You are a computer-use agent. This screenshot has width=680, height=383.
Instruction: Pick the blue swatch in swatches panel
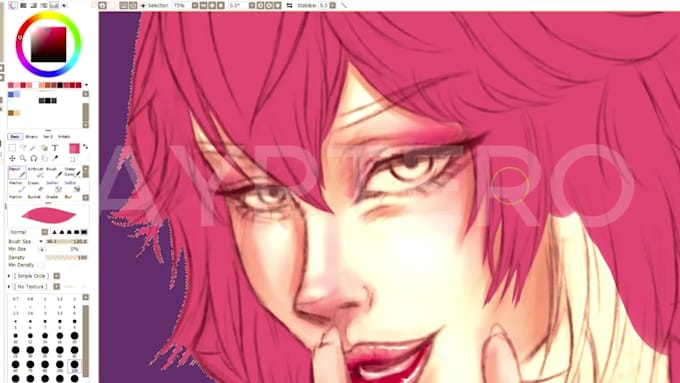point(11,94)
